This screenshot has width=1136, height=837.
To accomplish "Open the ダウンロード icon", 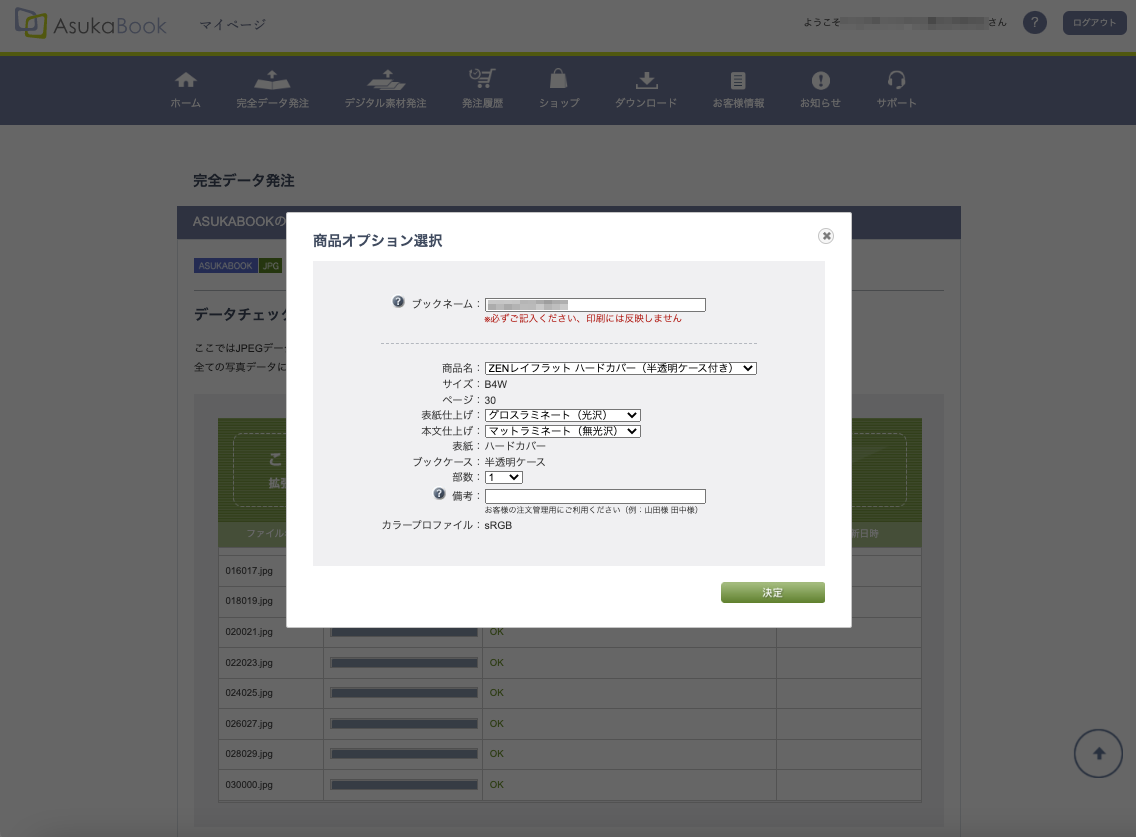I will point(646,81).
